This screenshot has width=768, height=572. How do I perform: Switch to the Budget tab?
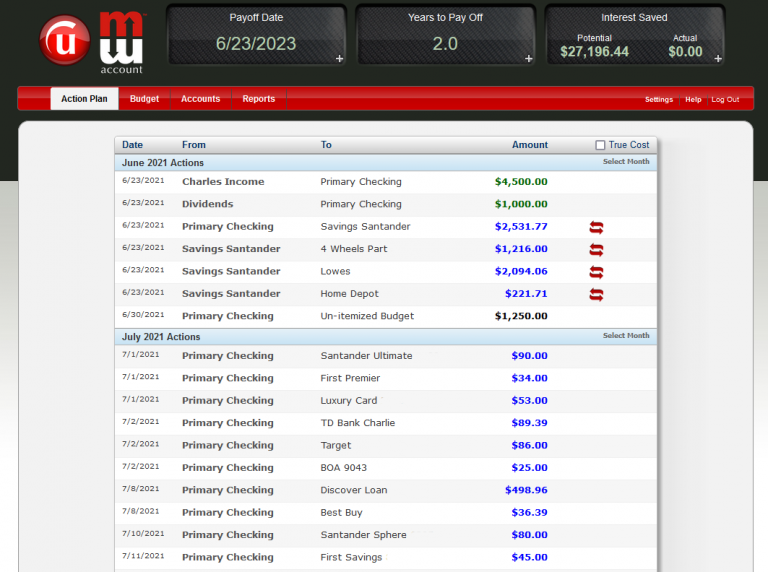point(144,99)
